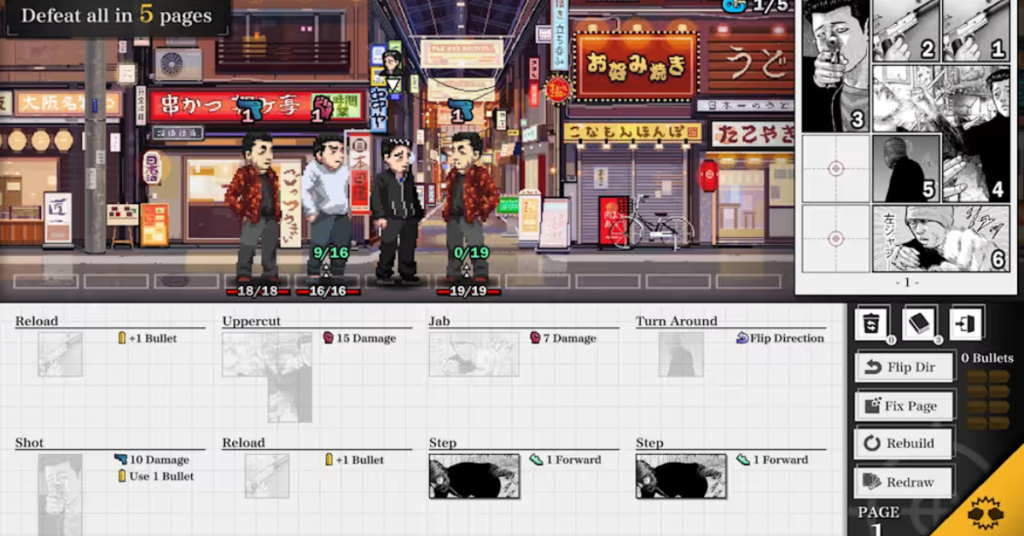Pick the Reload card panel beside Uppercut
Screen dimensions: 1024x536
(60, 354)
